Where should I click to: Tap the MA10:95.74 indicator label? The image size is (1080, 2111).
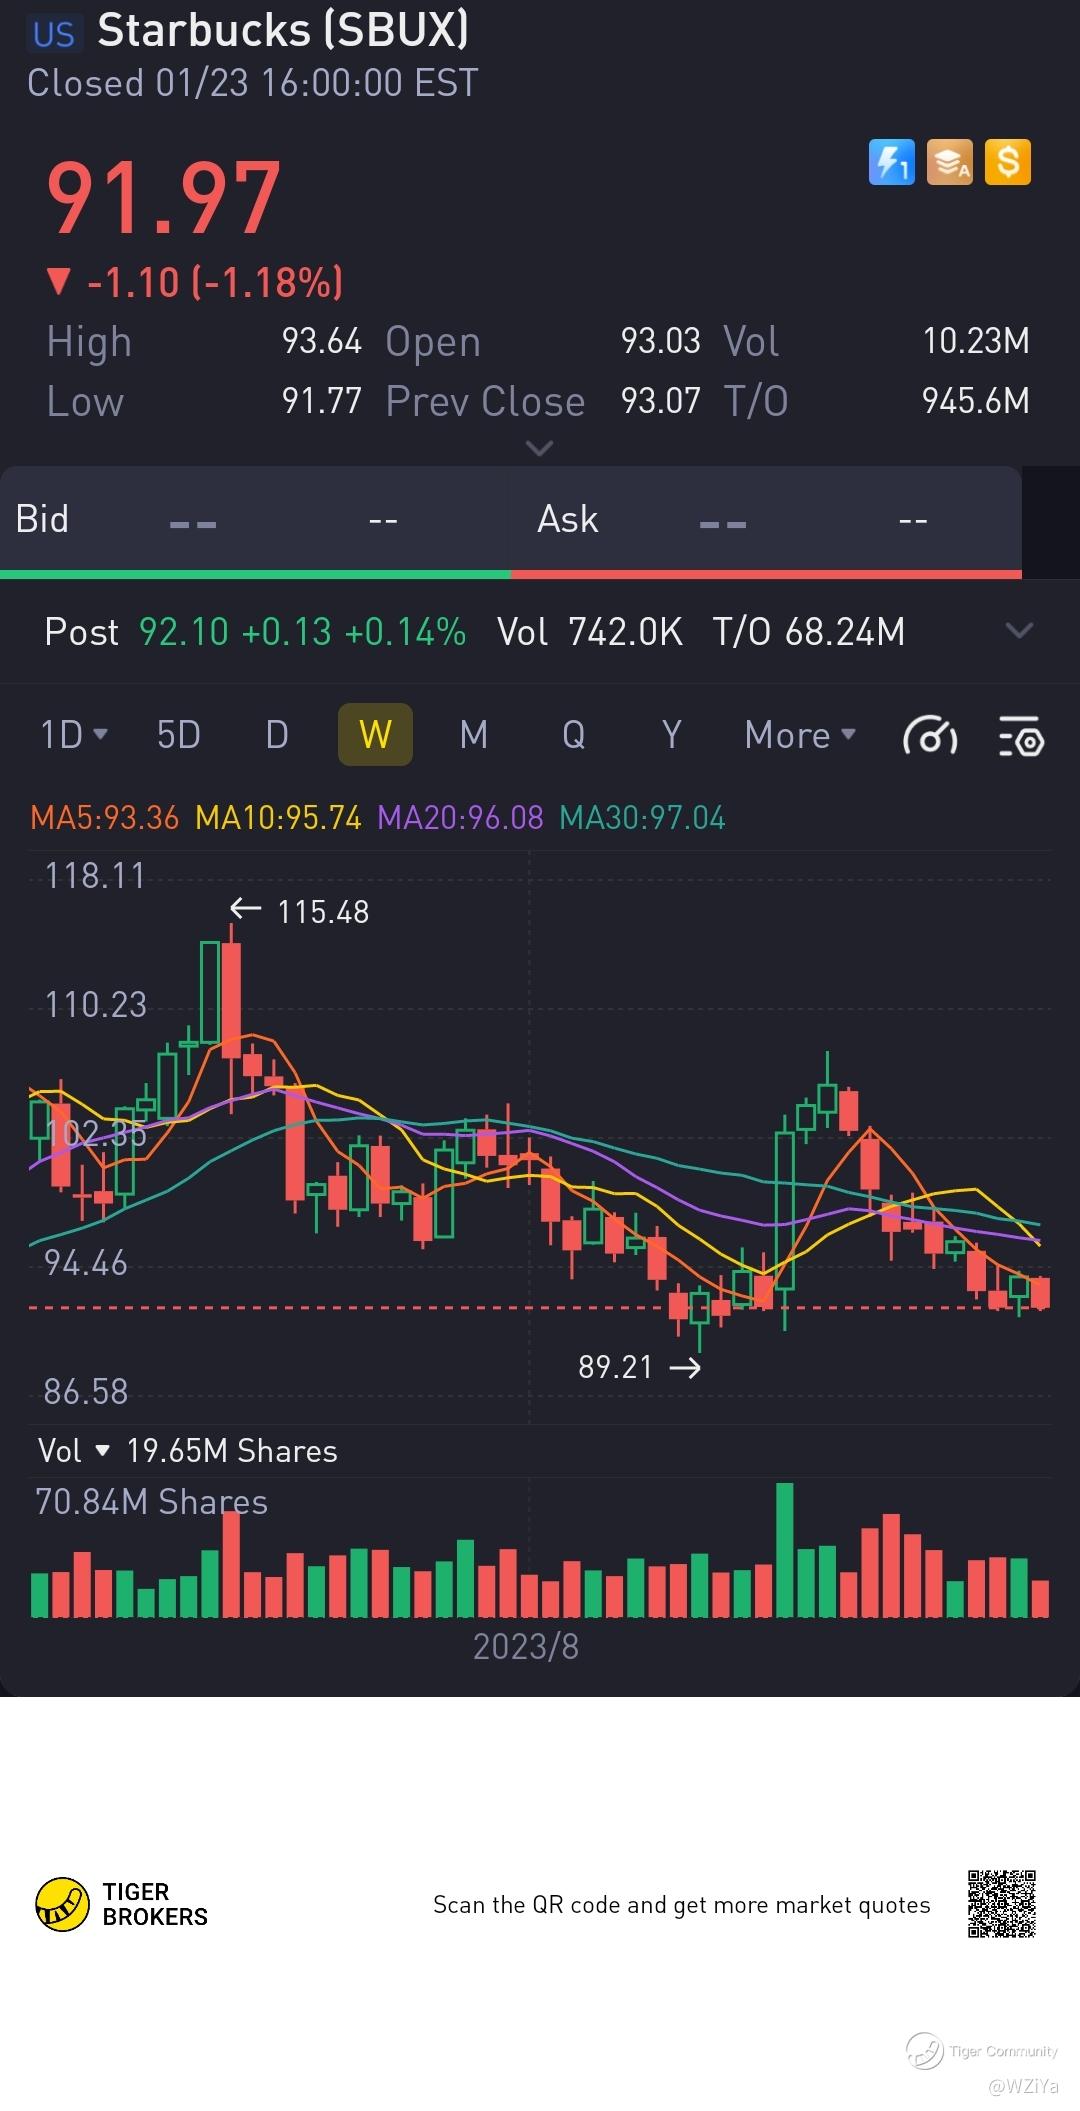[x=278, y=818]
